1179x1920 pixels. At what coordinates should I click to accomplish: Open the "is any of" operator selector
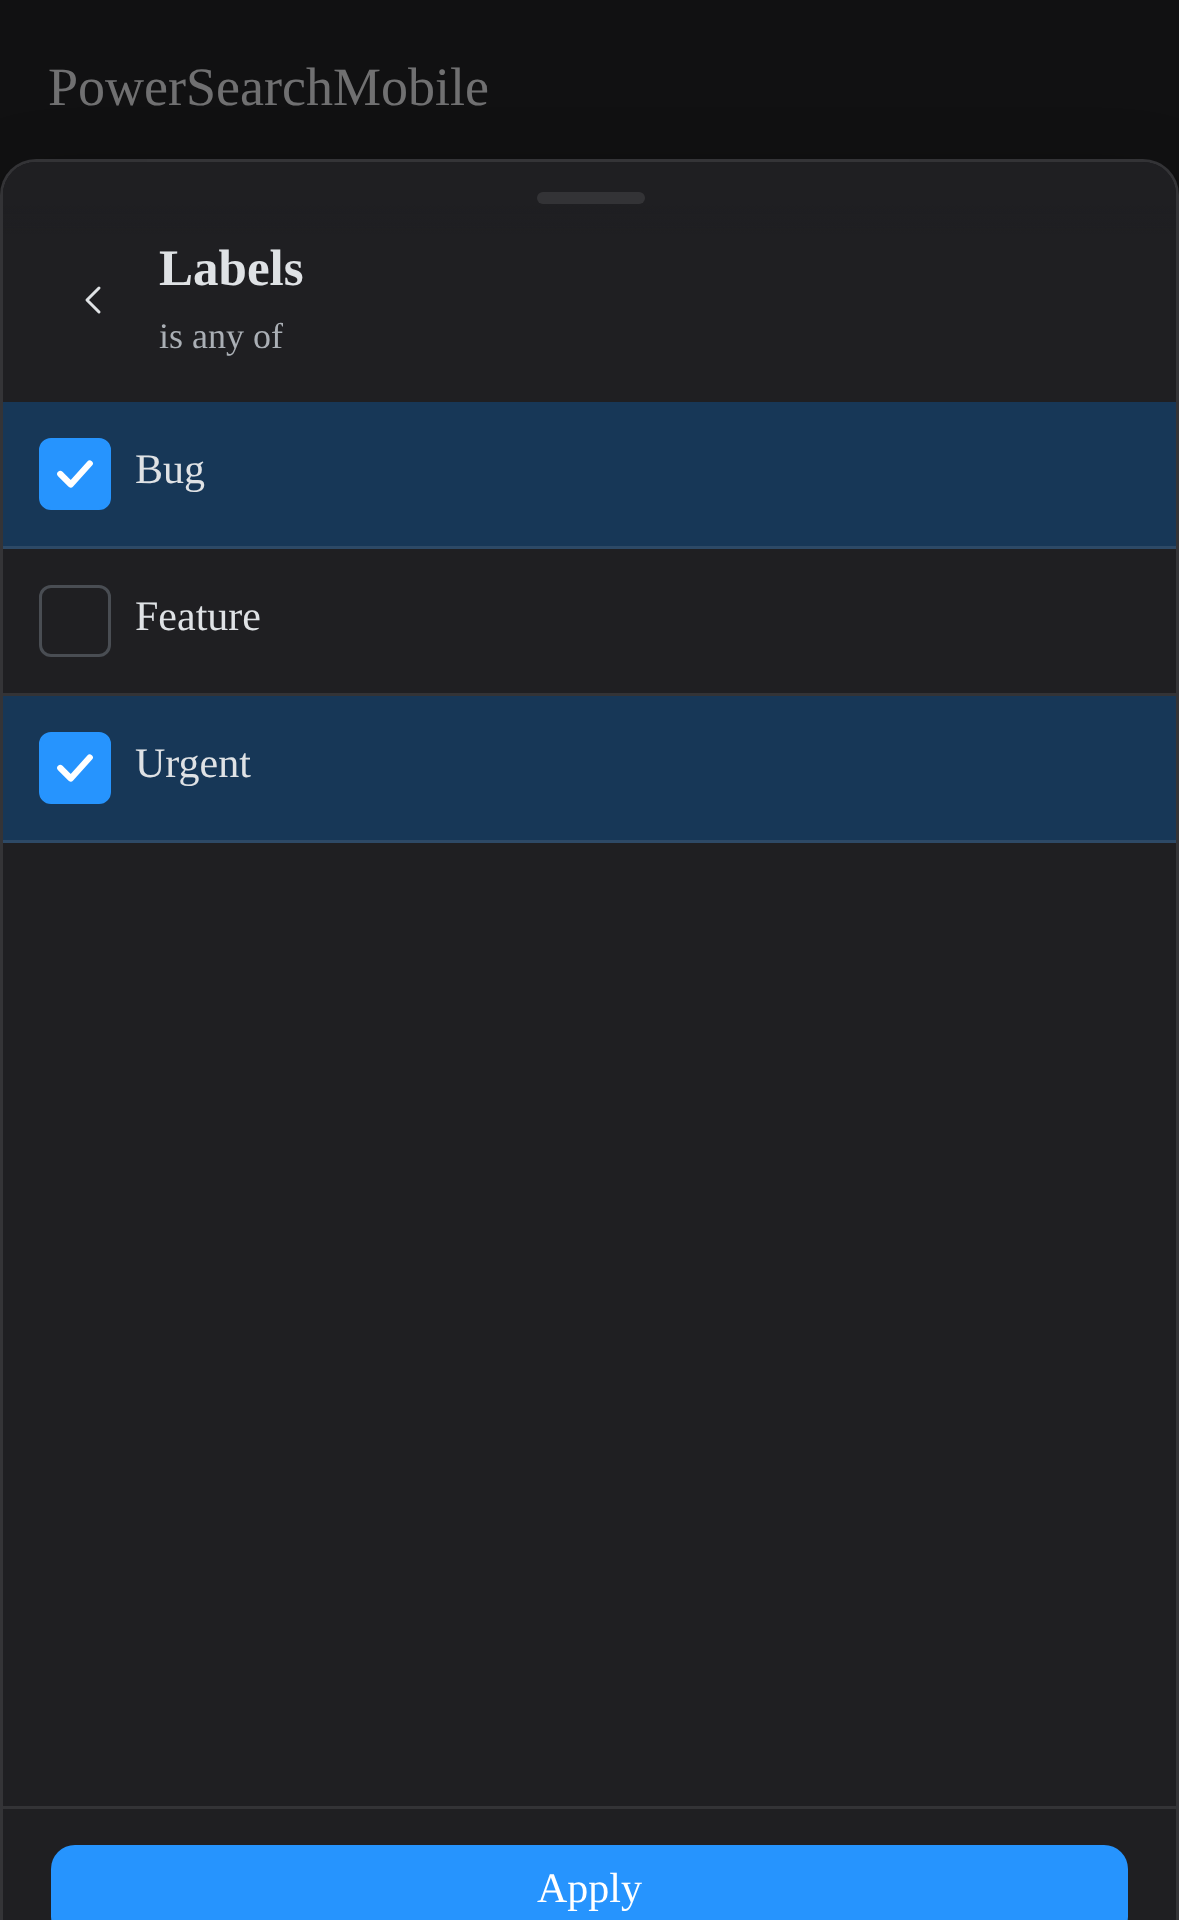(x=221, y=337)
